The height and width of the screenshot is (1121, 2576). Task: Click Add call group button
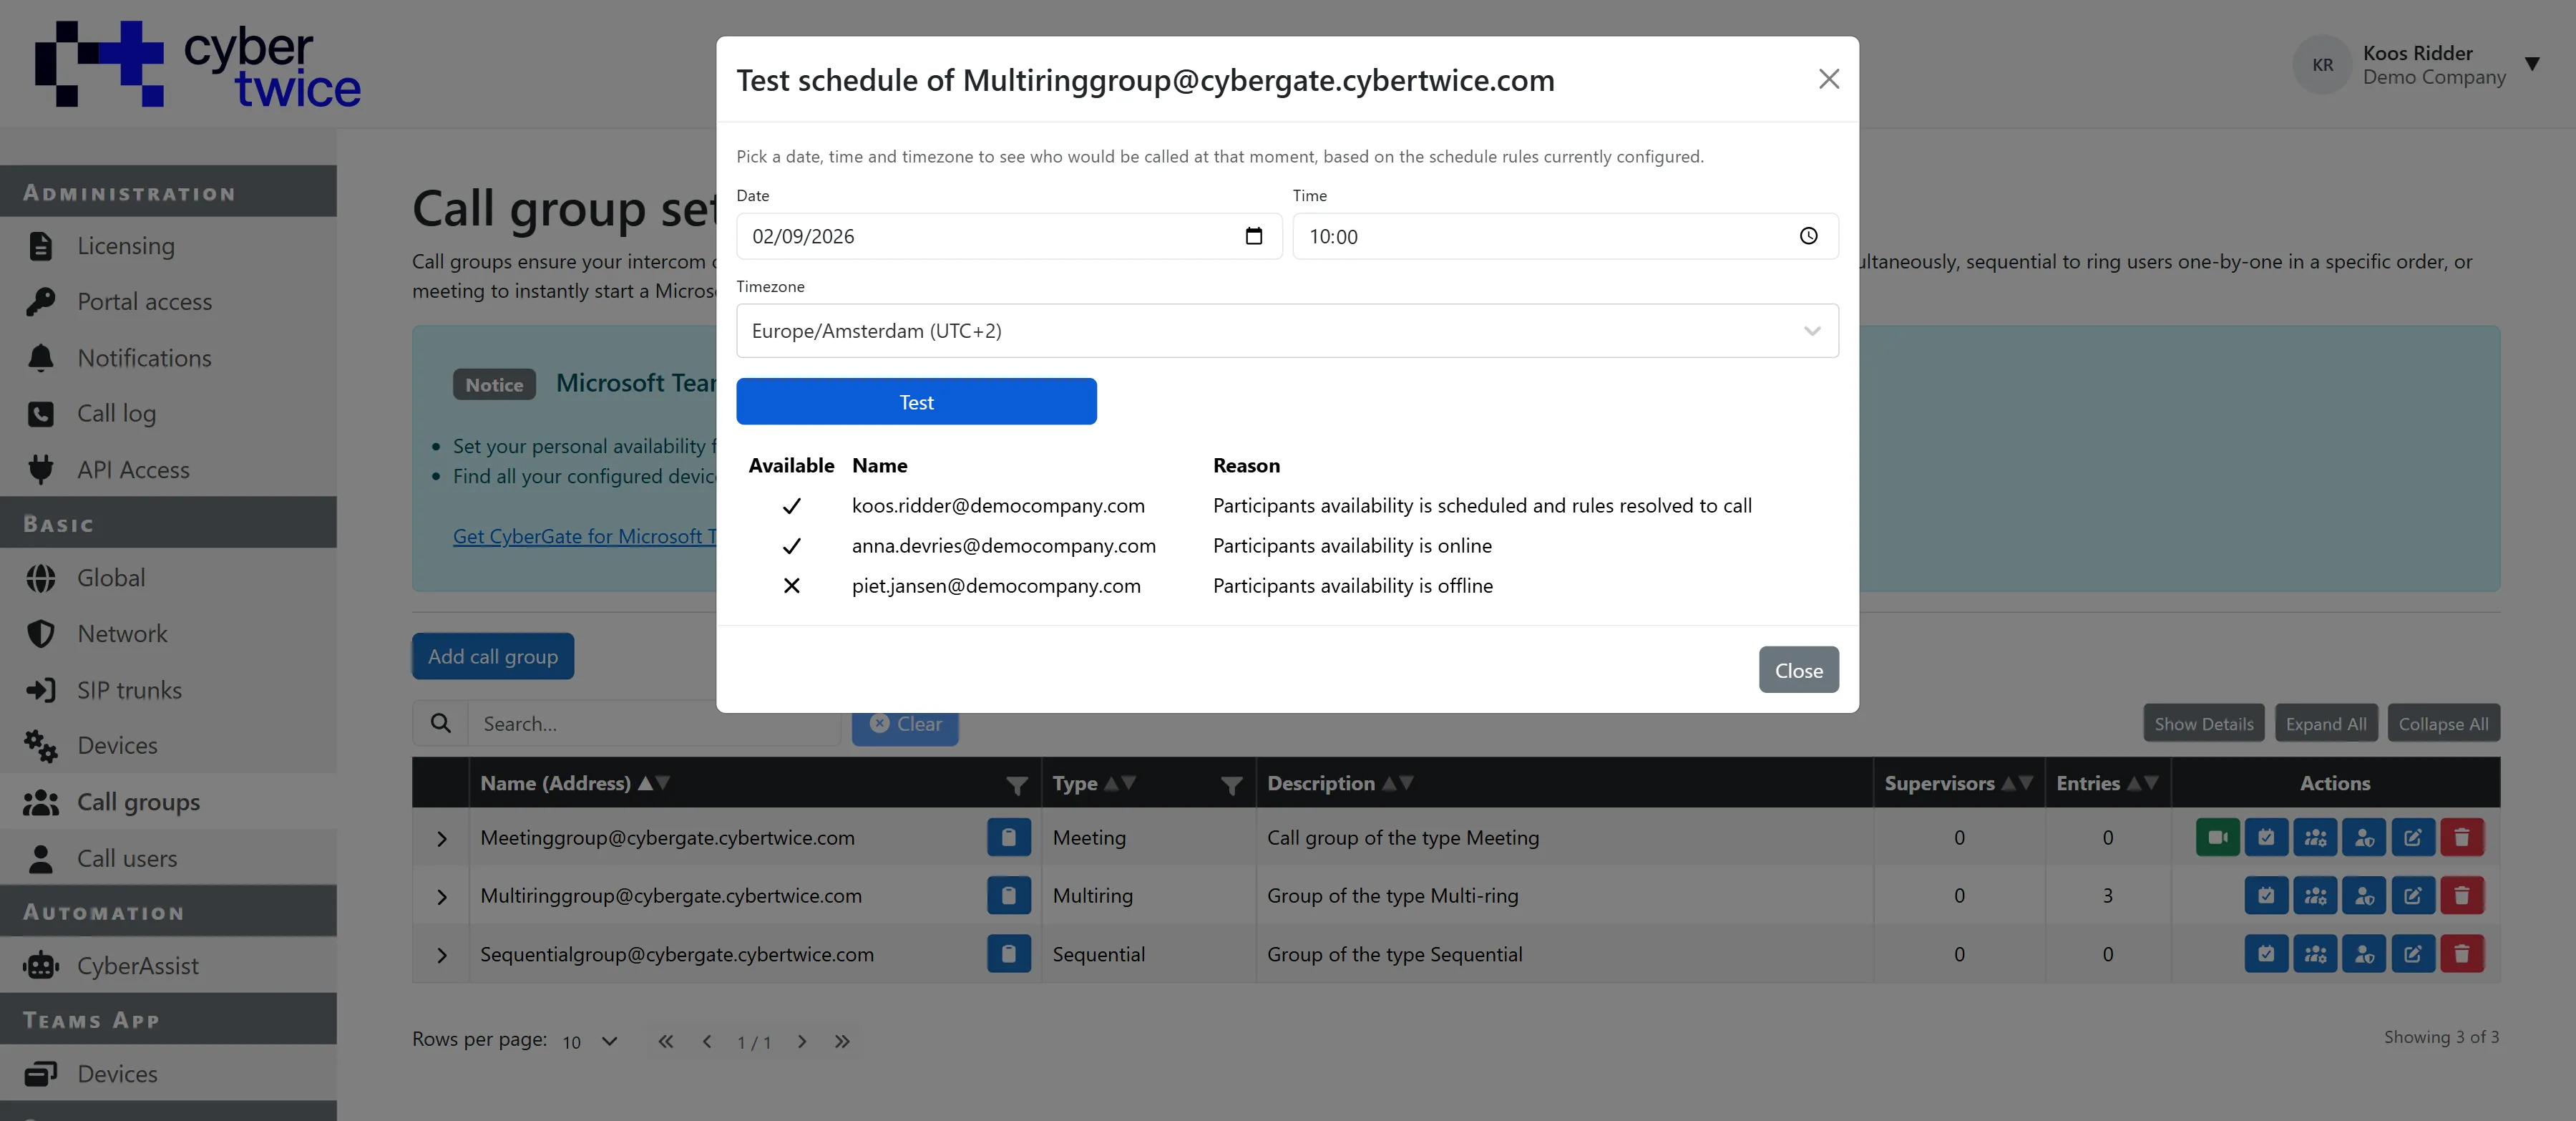pyautogui.click(x=493, y=656)
